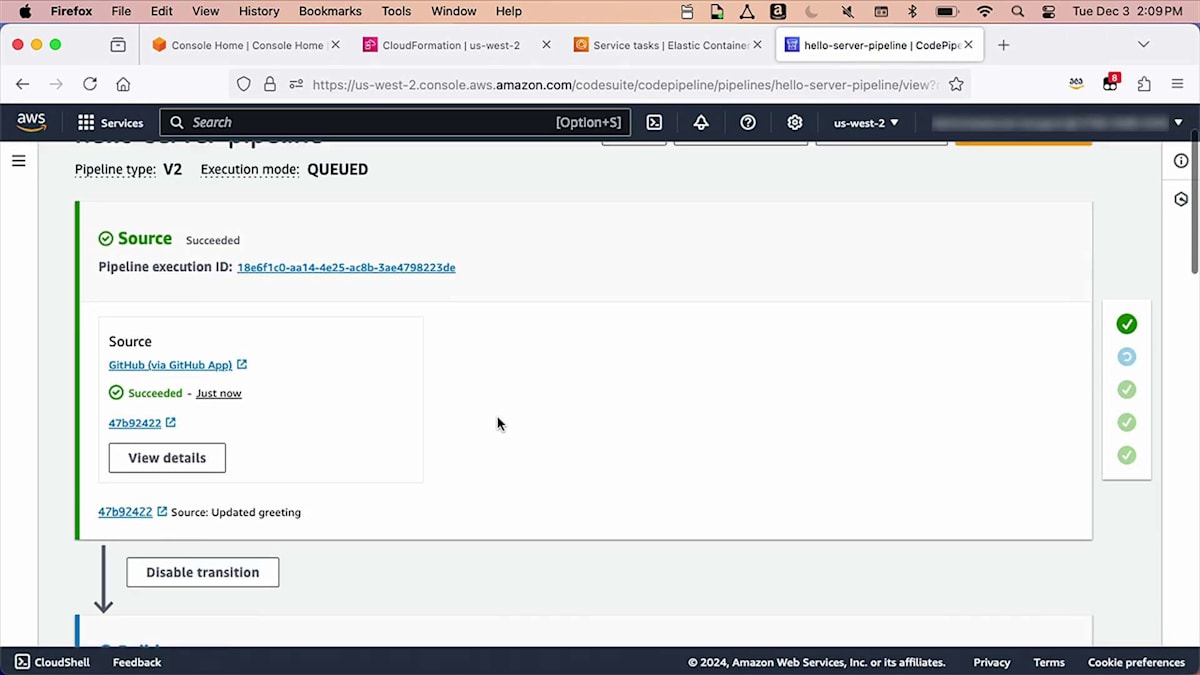
Task: Open the Firefox extensions puzzle icon
Action: (x=1144, y=84)
